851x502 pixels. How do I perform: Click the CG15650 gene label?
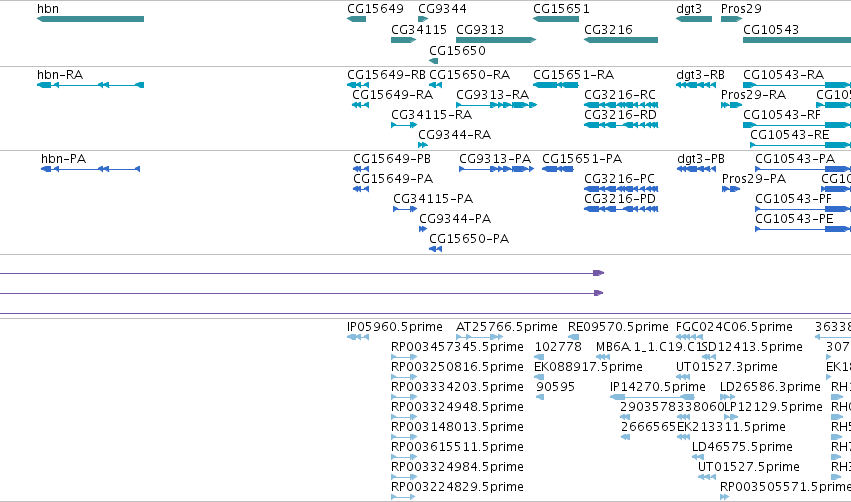(x=457, y=50)
